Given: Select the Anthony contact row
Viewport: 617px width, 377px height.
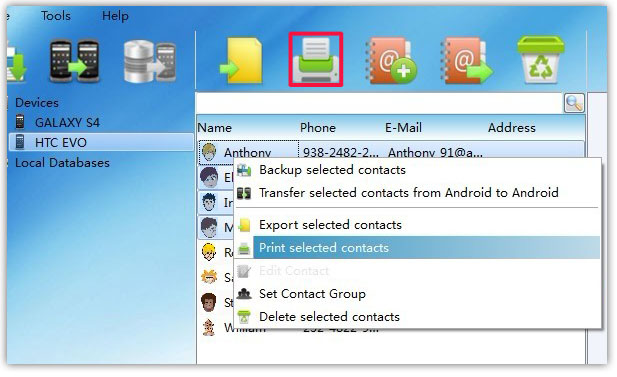Looking at the screenshot, I should 391,152.
